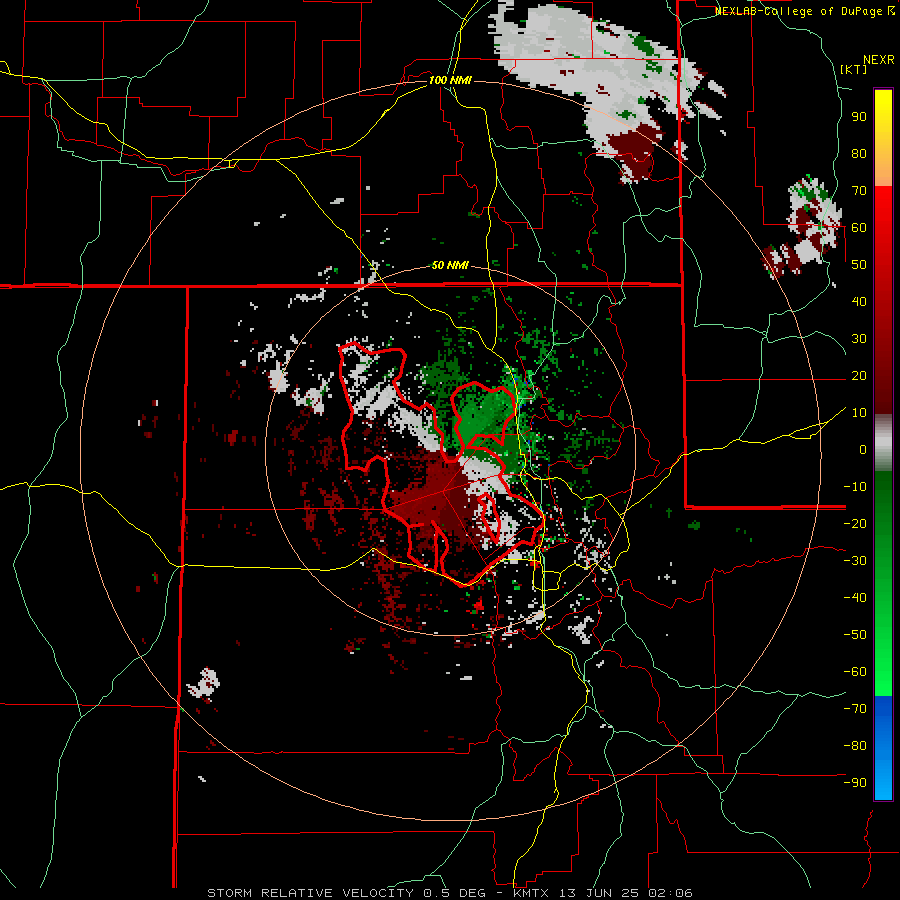Viewport: 900px width, 900px height.
Task: Pick the gray zero-velocity segment of color bar
Action: 883,443
